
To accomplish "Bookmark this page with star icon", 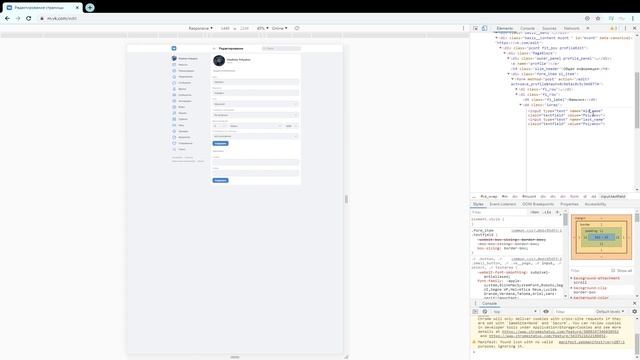I will [x=598, y=18].
